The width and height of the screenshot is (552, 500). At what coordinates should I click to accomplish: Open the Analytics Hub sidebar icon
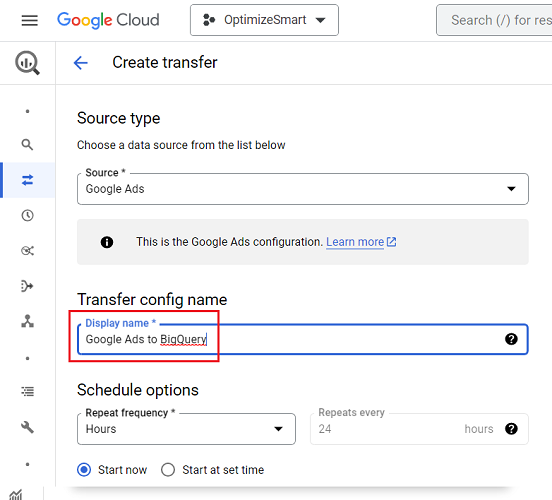point(27,251)
